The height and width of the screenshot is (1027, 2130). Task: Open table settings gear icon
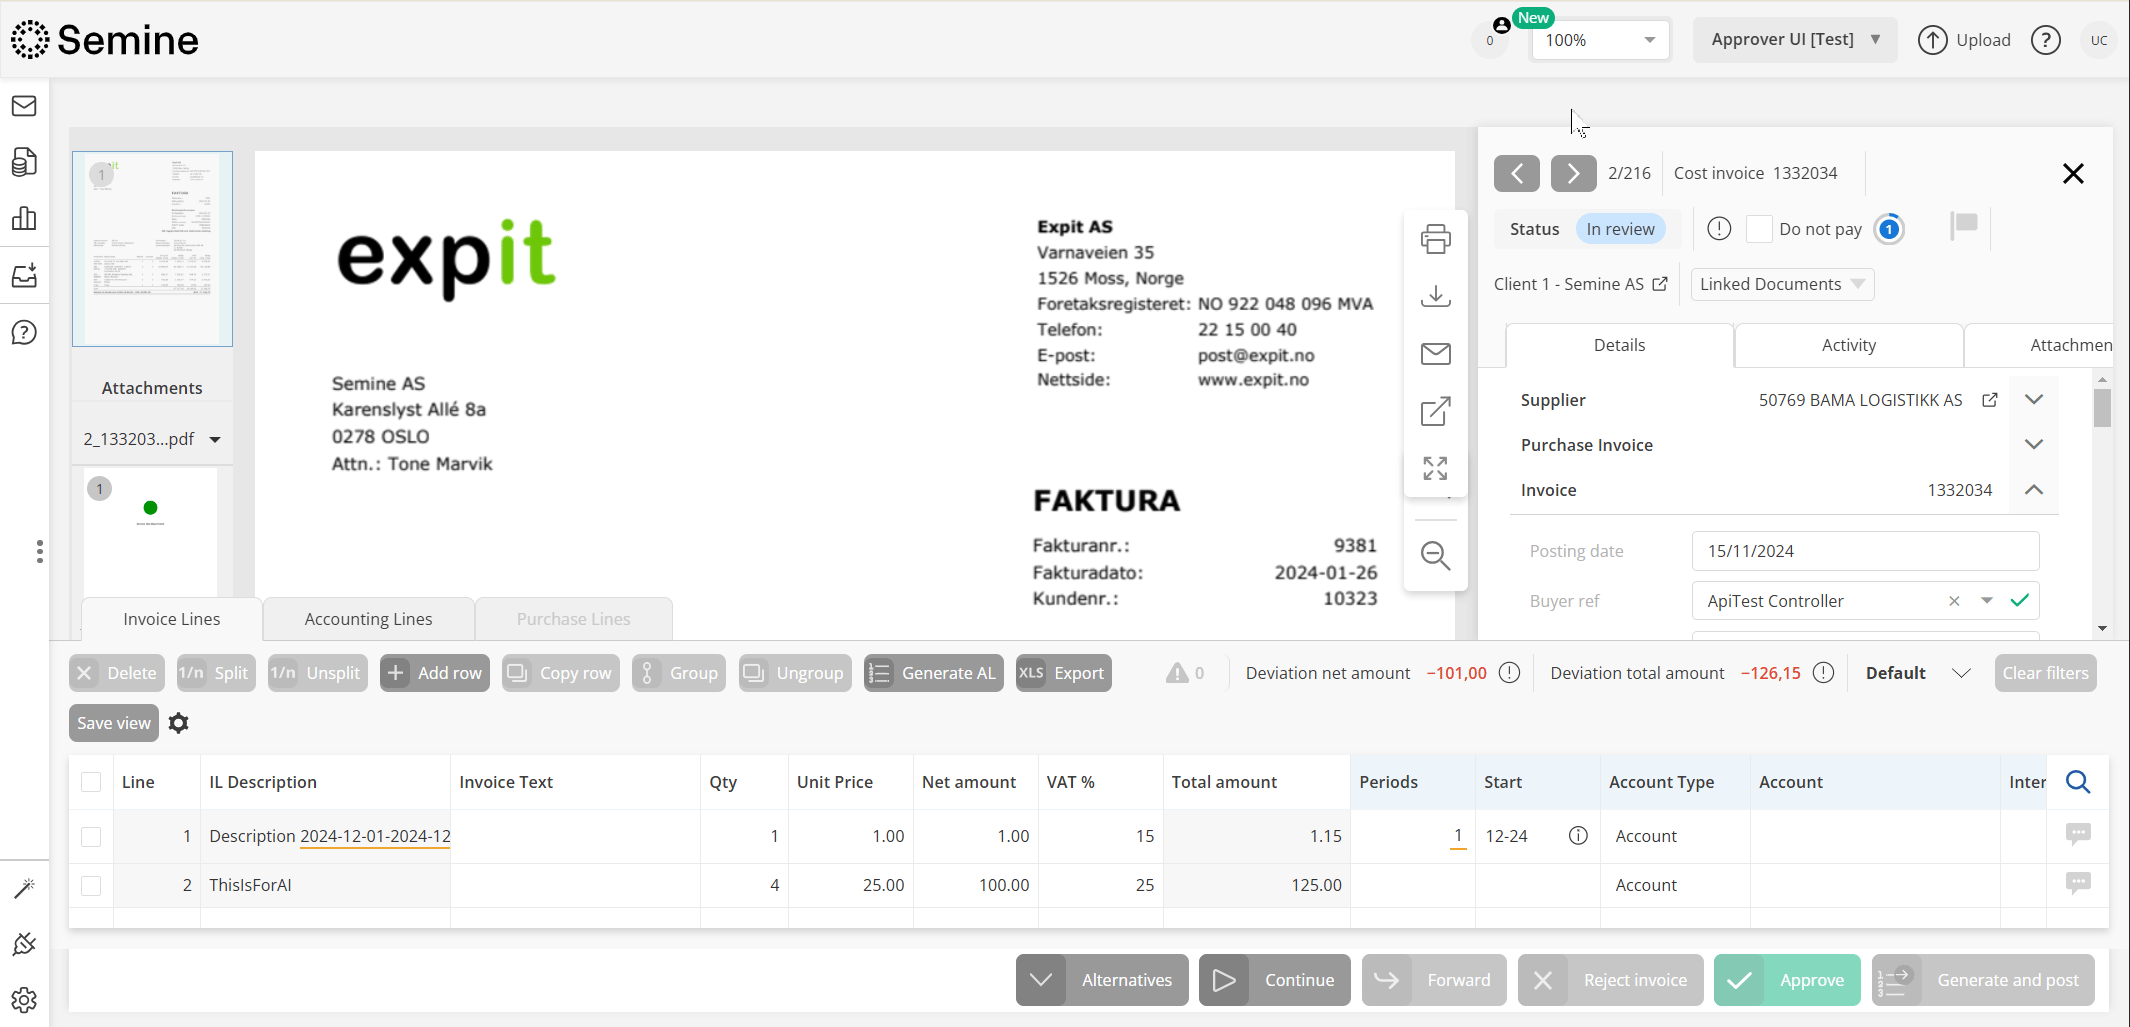(179, 723)
